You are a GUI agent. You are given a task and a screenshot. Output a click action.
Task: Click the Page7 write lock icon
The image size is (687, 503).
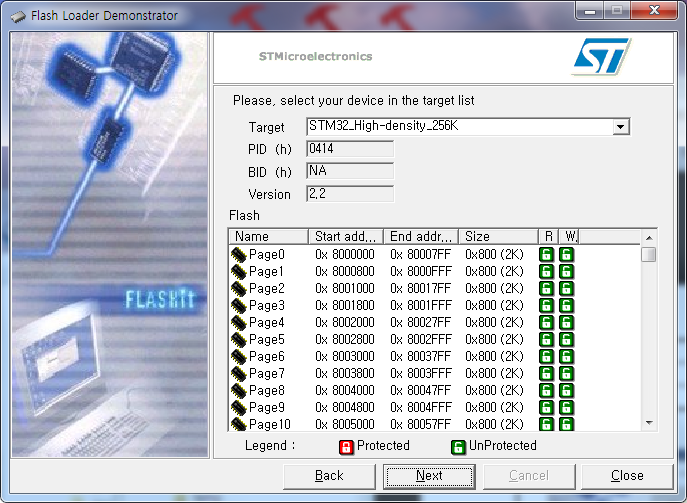pos(567,373)
